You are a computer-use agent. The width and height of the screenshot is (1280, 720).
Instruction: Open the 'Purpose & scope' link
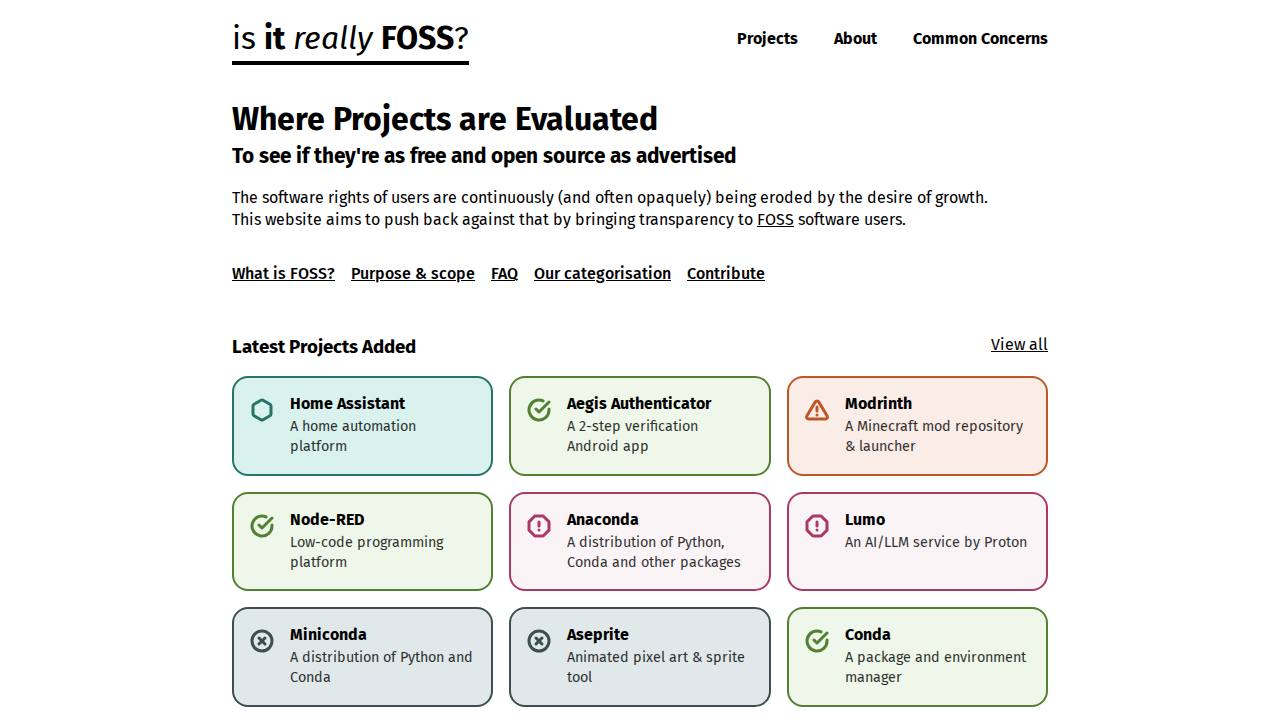[x=413, y=274]
